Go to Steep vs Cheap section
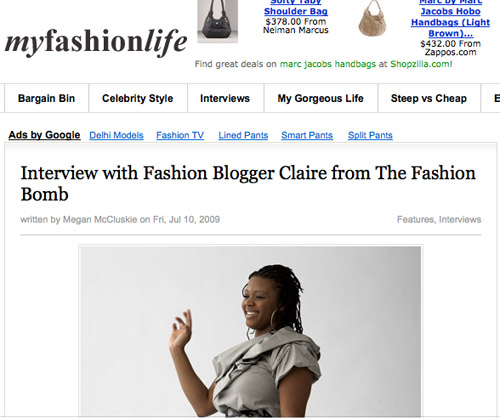500x418 pixels. 429,98
